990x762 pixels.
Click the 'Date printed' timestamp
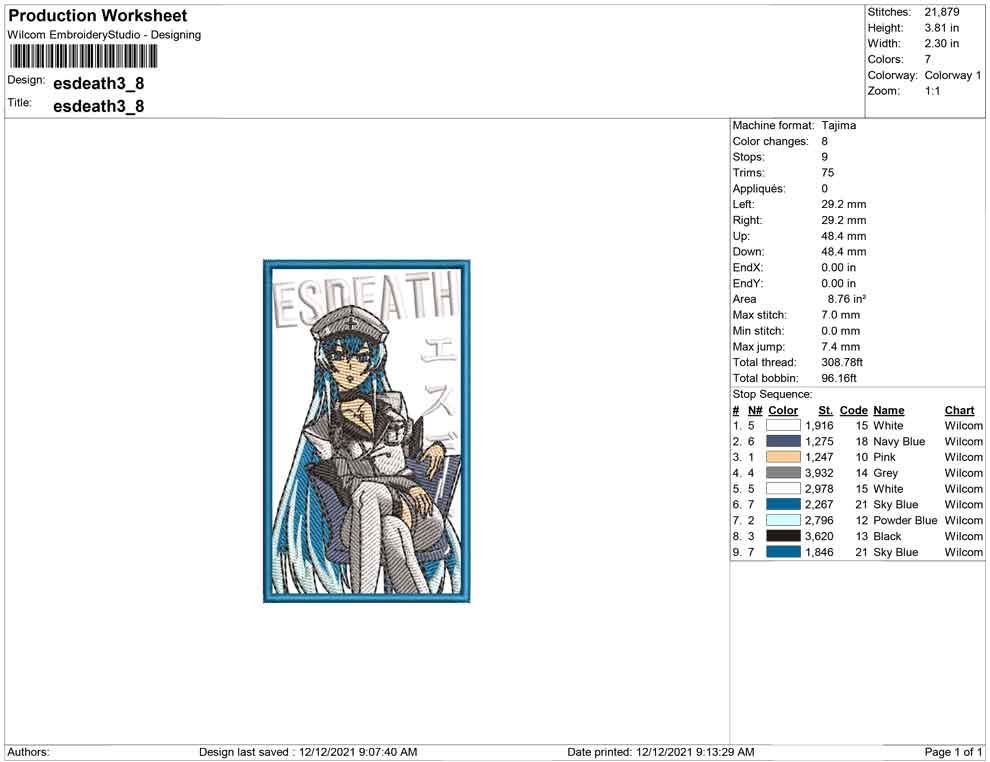(x=660, y=752)
